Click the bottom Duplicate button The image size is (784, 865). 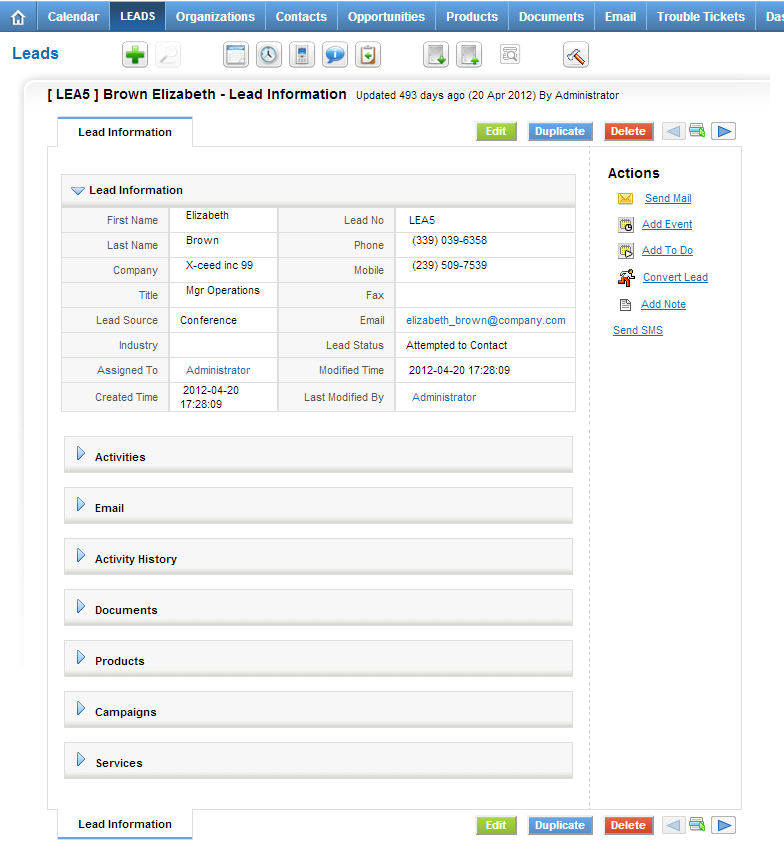click(x=560, y=825)
